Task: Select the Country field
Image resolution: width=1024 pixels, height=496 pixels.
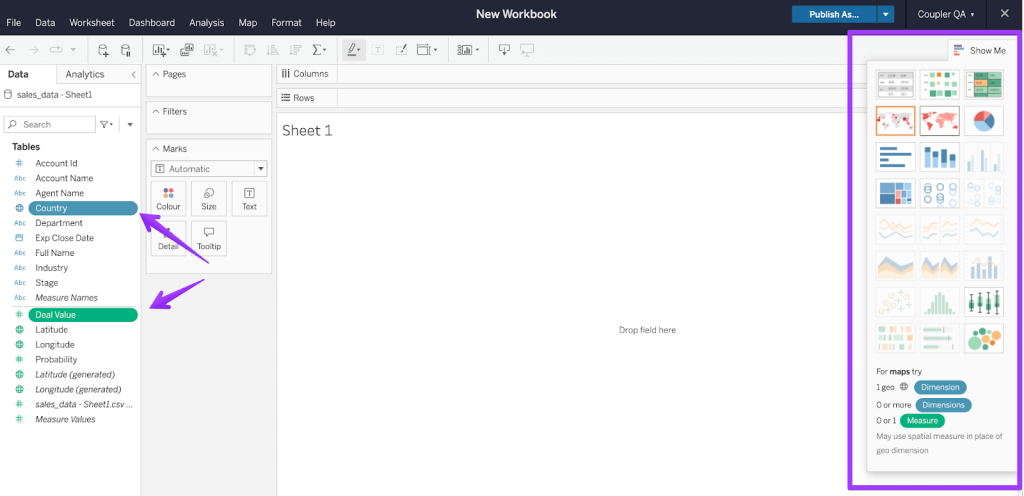Action: coord(83,208)
